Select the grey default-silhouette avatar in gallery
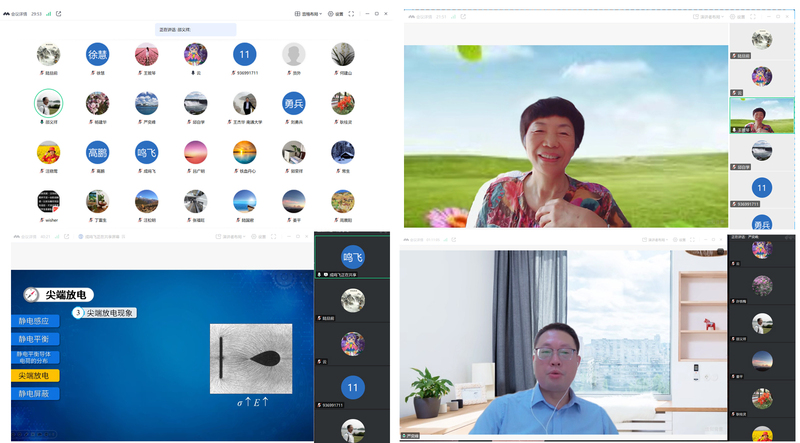 coord(293,54)
